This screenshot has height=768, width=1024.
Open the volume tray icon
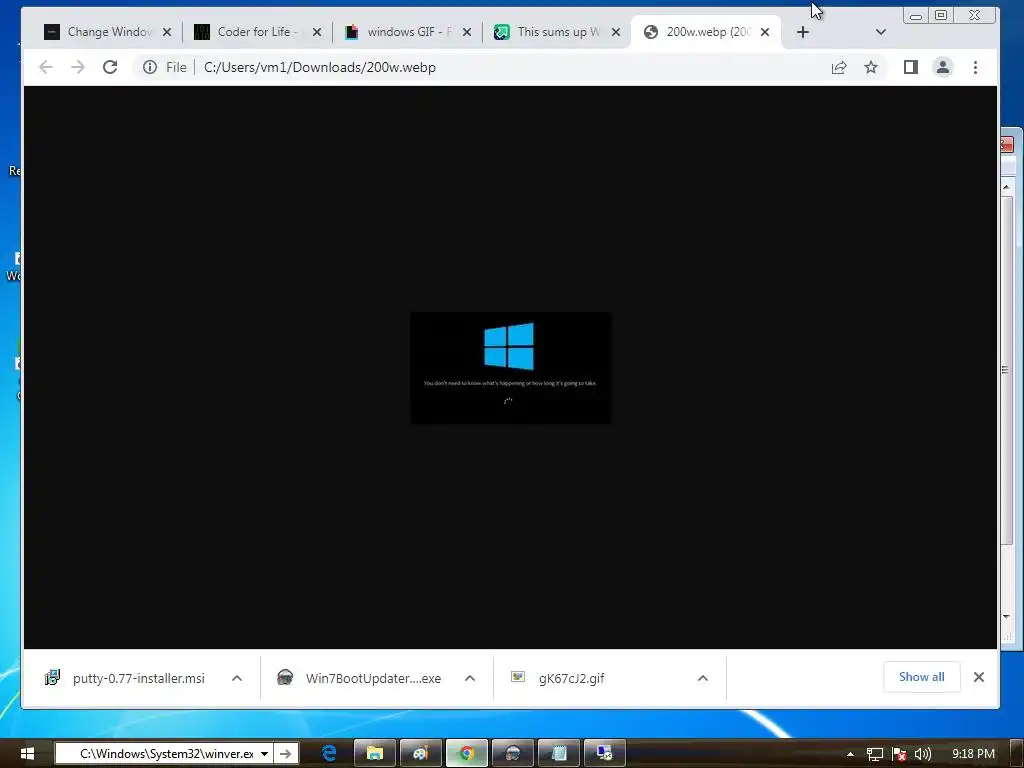point(922,754)
